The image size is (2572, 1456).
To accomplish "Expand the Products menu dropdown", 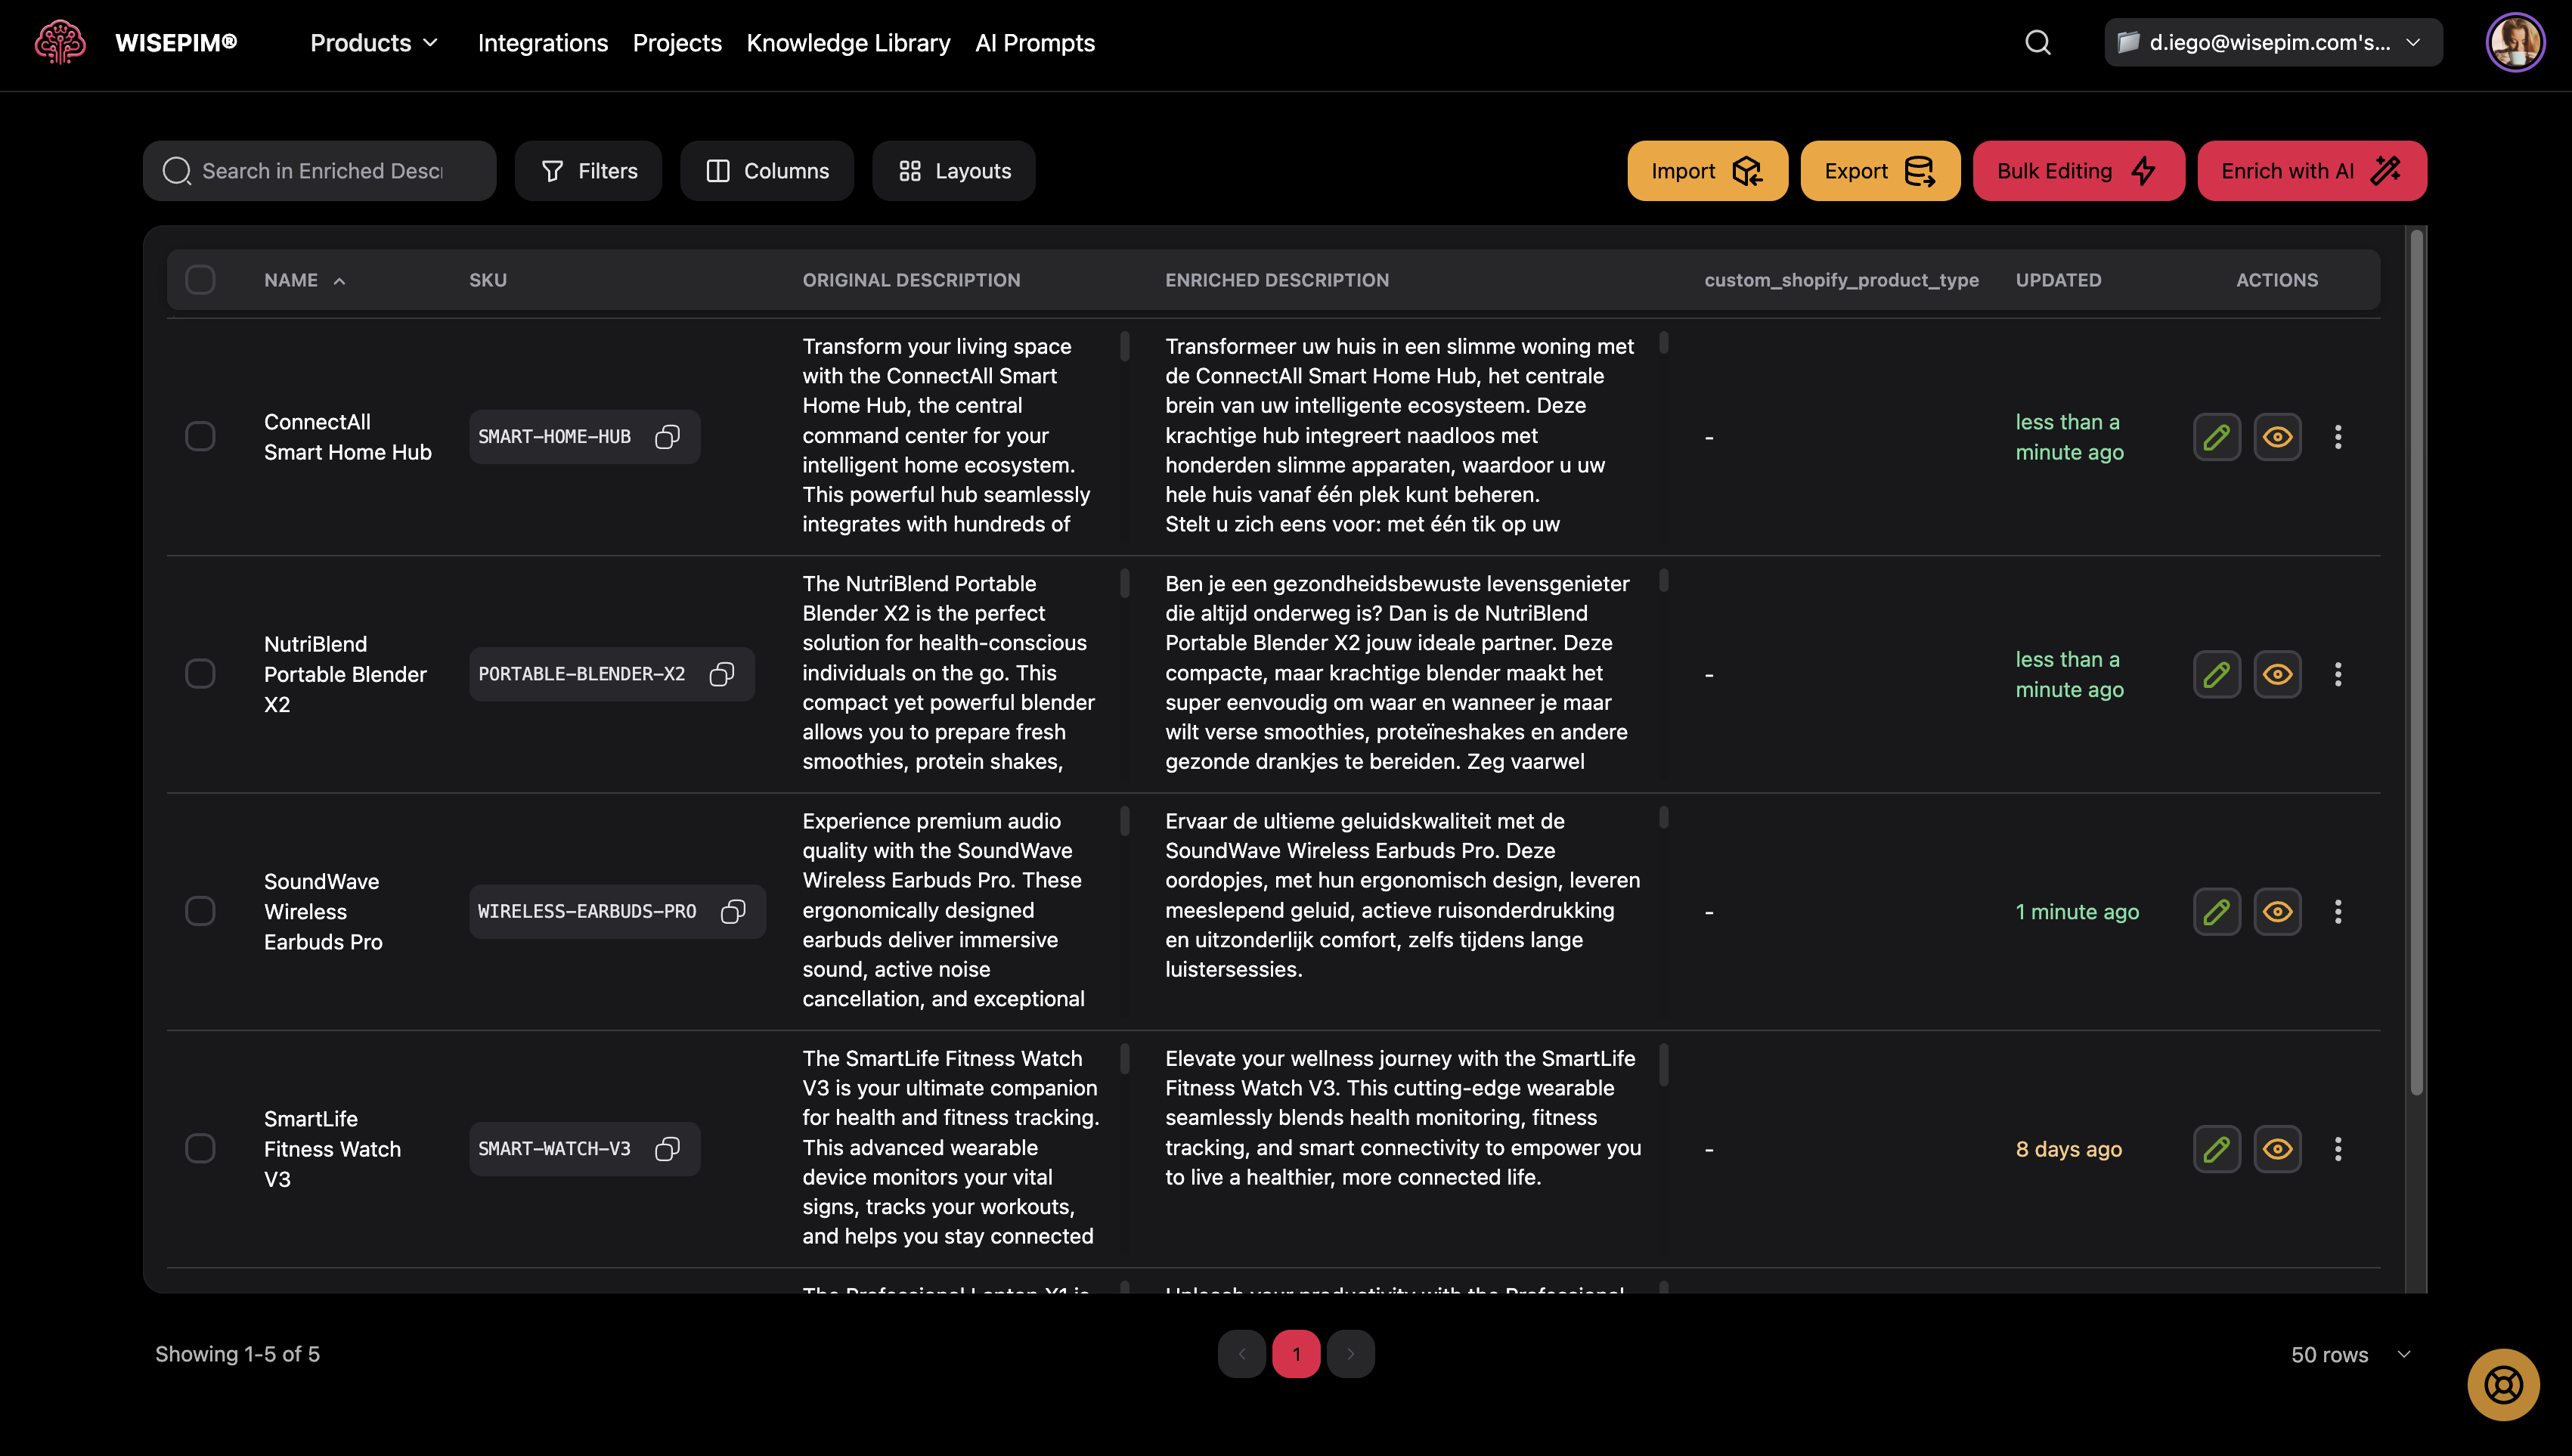I will pyautogui.click(x=374, y=43).
